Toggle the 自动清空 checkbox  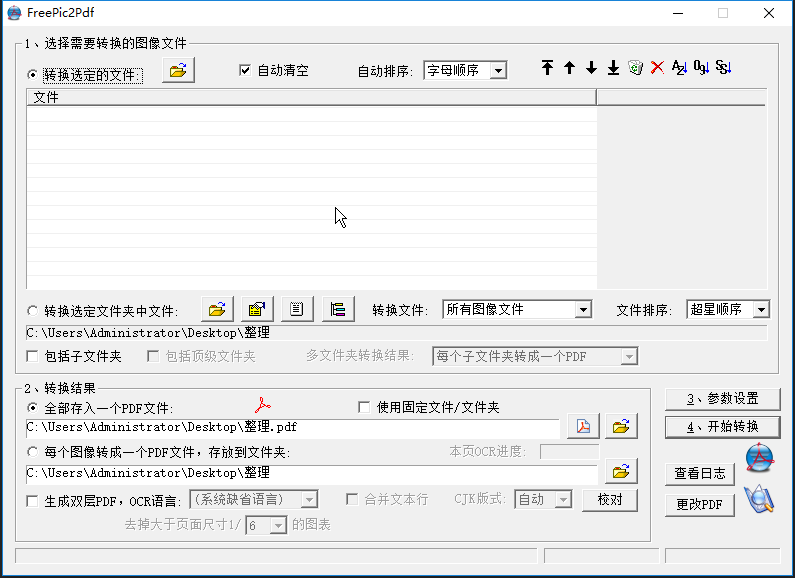click(245, 71)
